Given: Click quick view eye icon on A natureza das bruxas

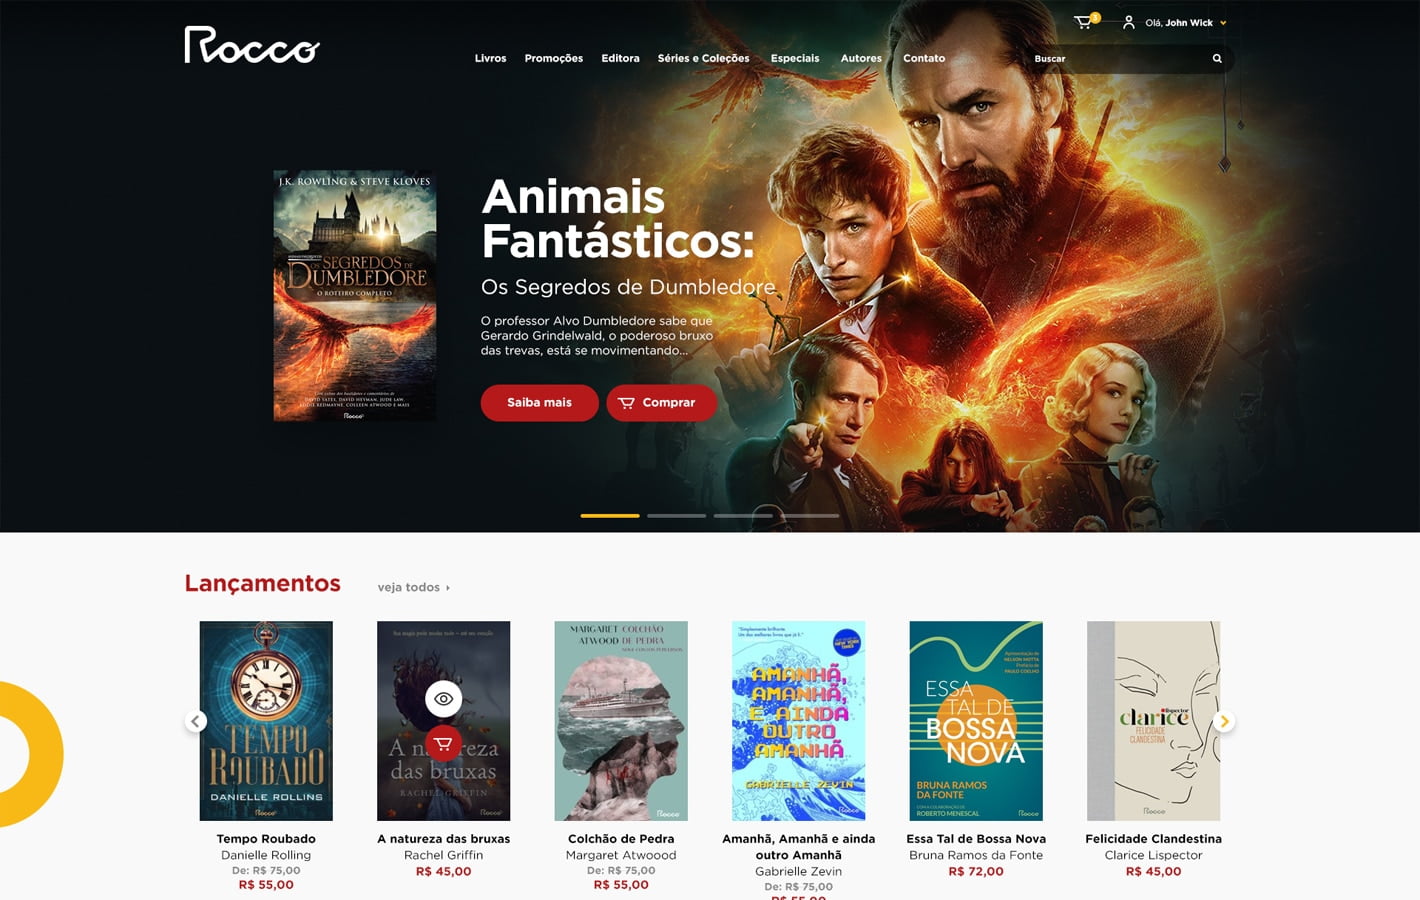Looking at the screenshot, I should click(x=443, y=699).
